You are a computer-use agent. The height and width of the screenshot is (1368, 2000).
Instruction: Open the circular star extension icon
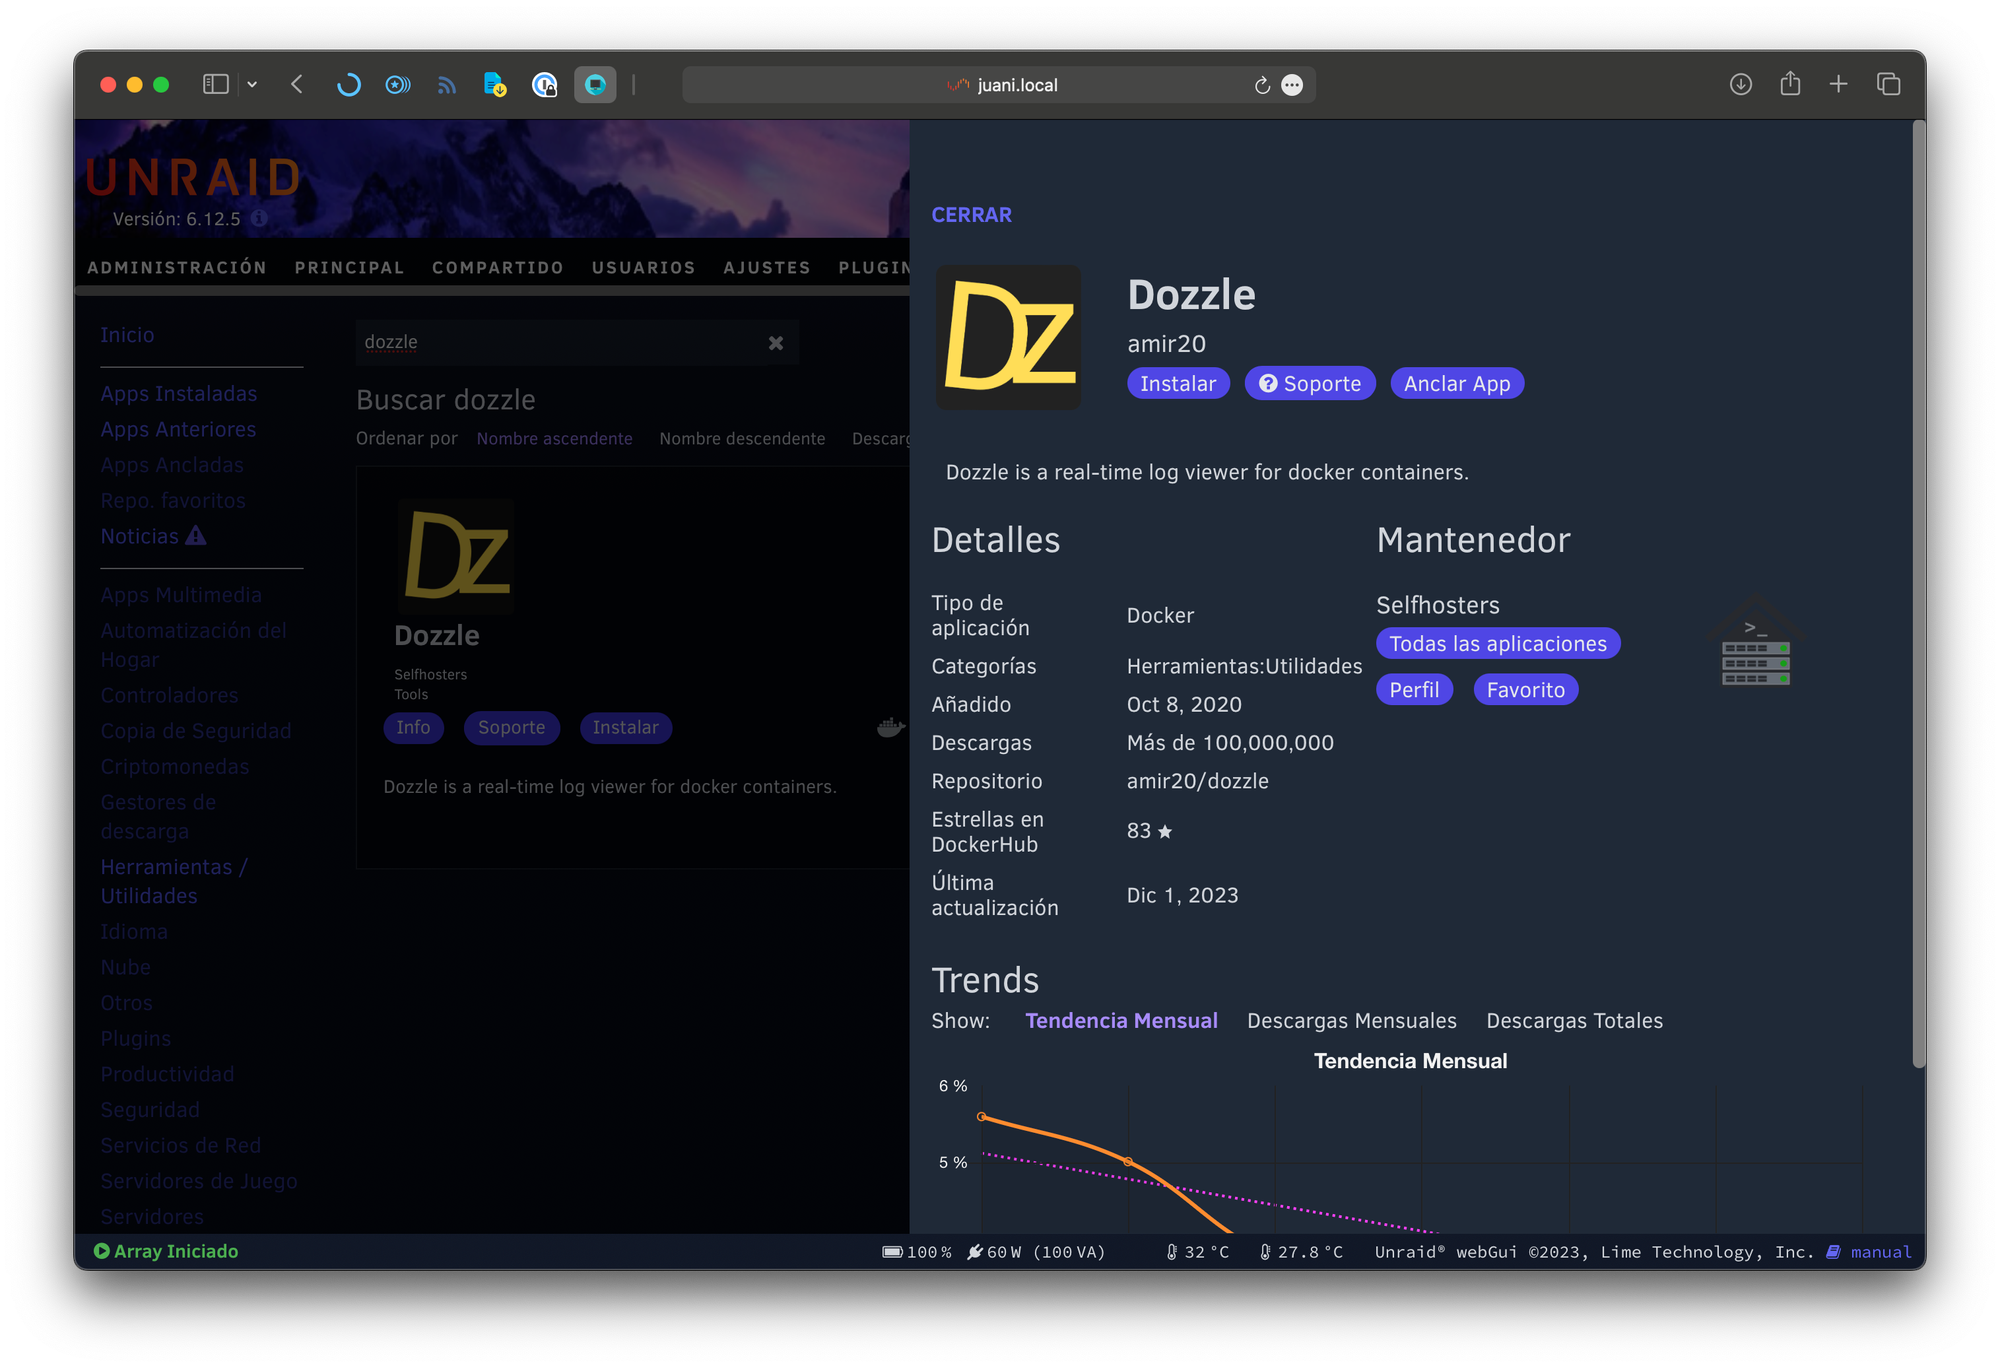(397, 85)
